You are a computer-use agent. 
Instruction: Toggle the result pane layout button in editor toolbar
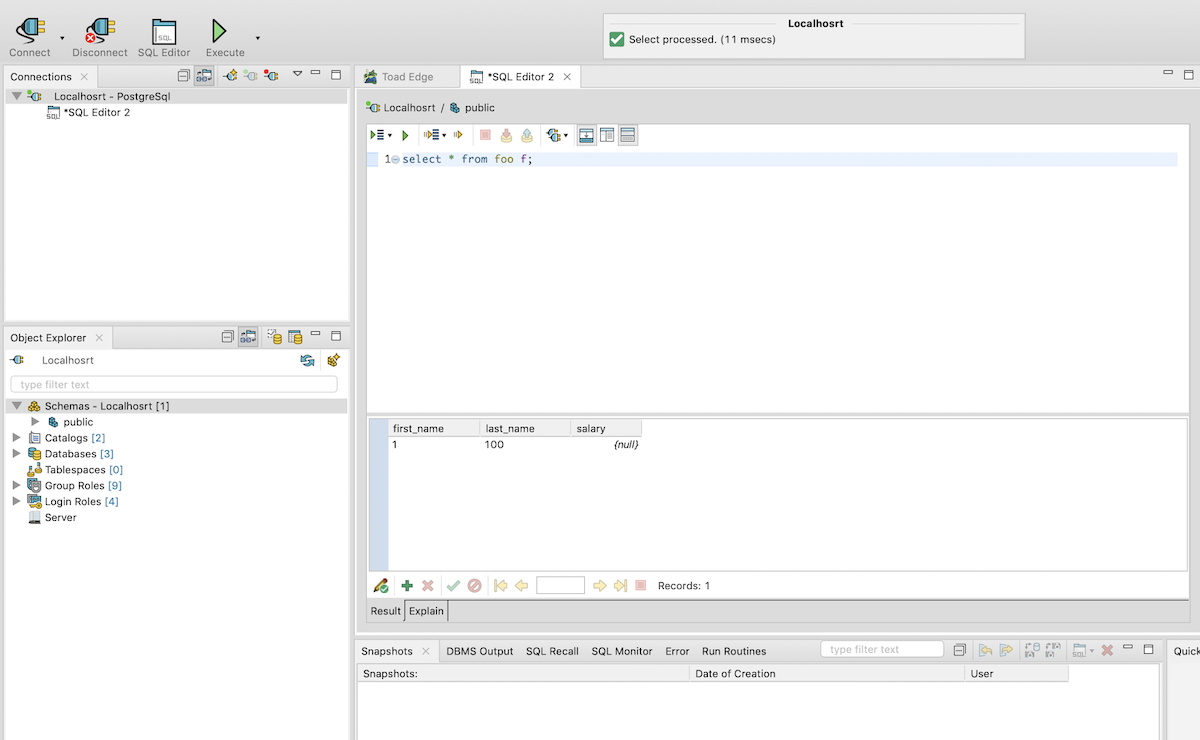586,135
